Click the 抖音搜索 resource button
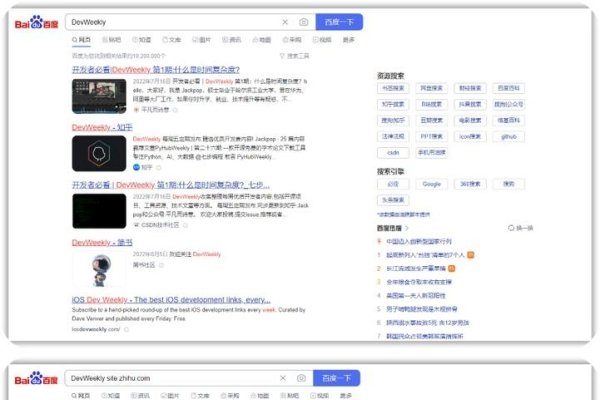The width and height of the screenshot is (600, 400). [470, 104]
